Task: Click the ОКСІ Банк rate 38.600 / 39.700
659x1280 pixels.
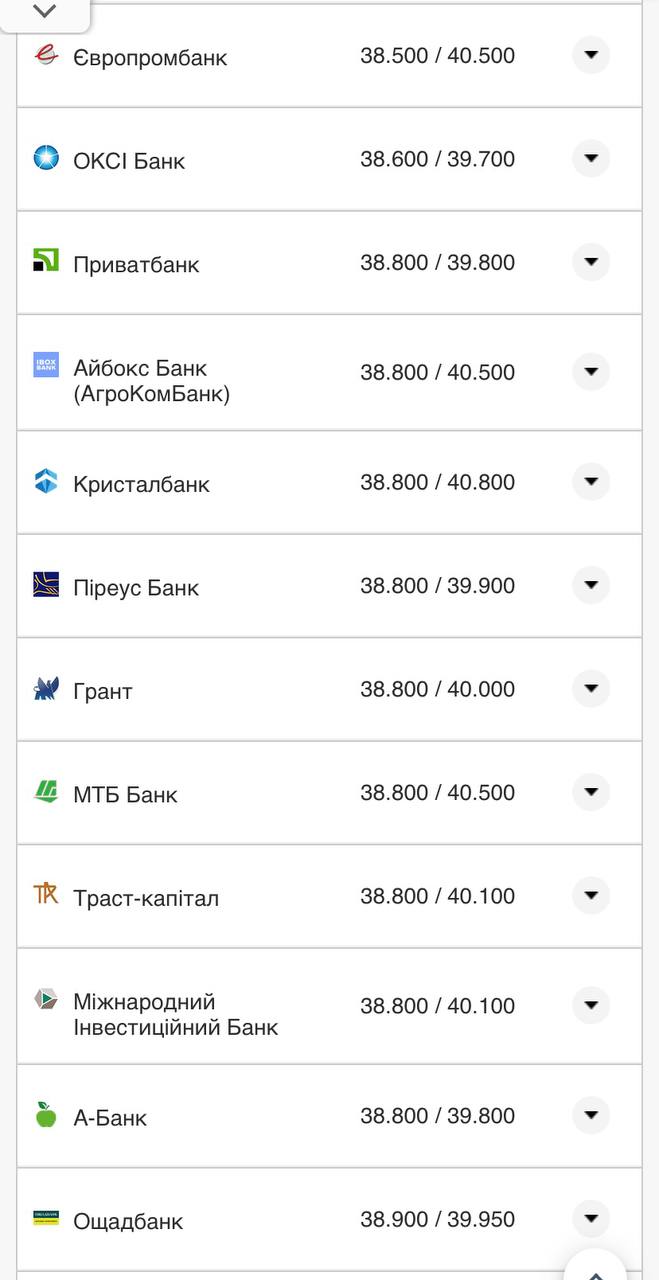Action: point(438,159)
